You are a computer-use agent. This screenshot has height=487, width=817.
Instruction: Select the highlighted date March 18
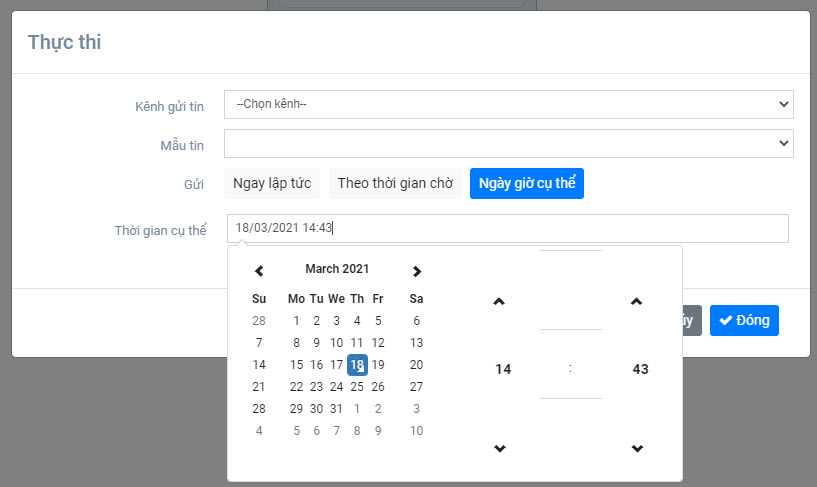coord(357,365)
